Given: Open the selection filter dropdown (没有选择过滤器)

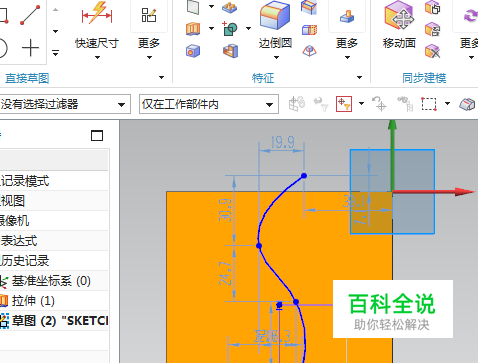Looking at the screenshot, I should pyautogui.click(x=65, y=104).
